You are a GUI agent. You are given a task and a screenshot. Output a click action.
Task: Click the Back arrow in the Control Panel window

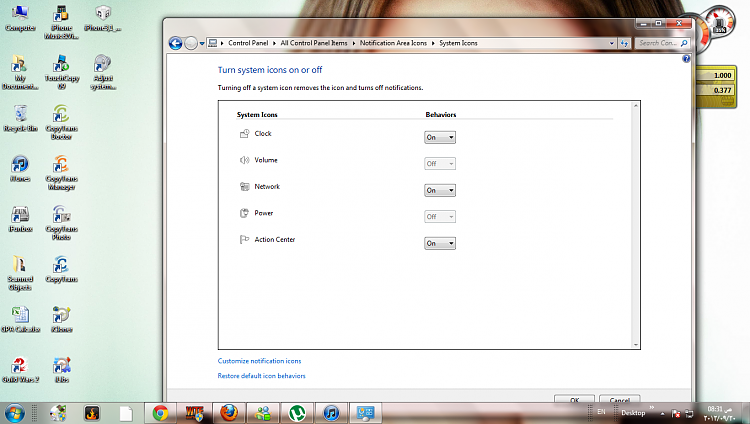click(176, 43)
